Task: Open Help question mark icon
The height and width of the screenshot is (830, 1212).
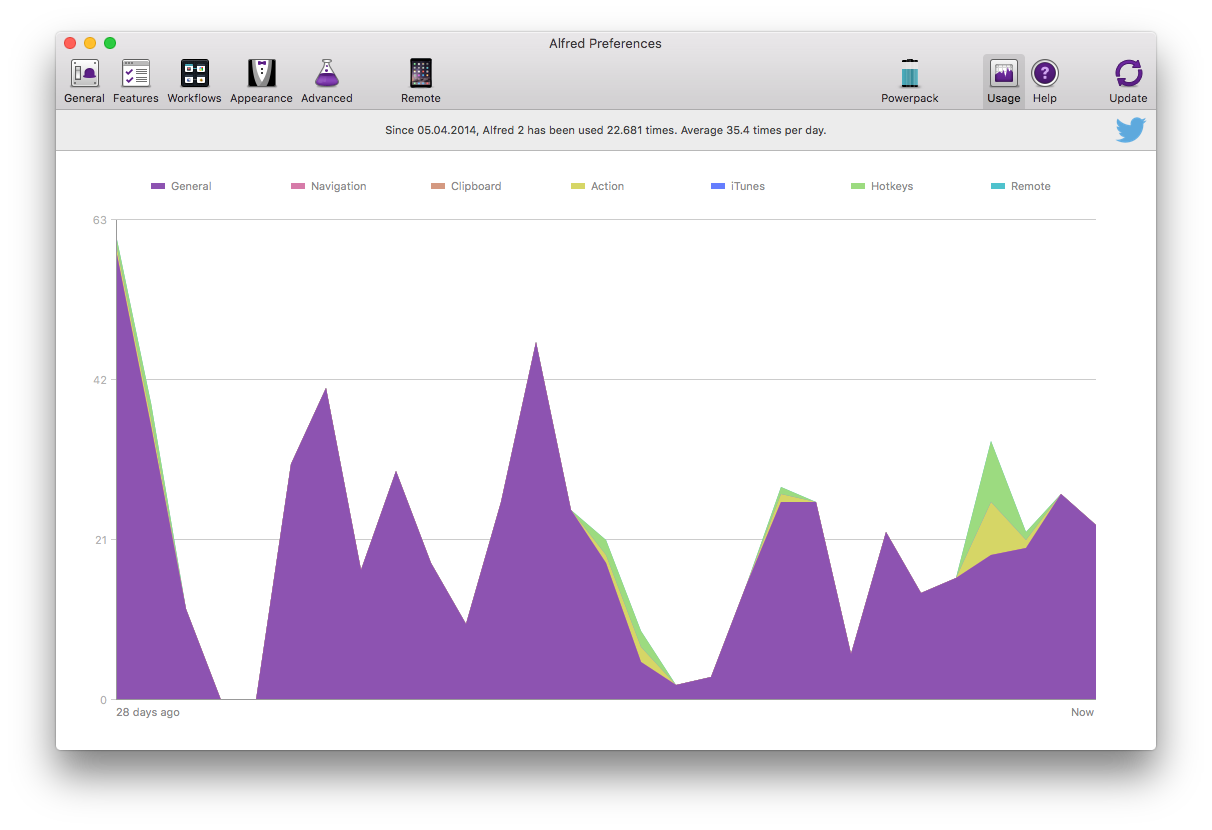Action: click(1045, 74)
